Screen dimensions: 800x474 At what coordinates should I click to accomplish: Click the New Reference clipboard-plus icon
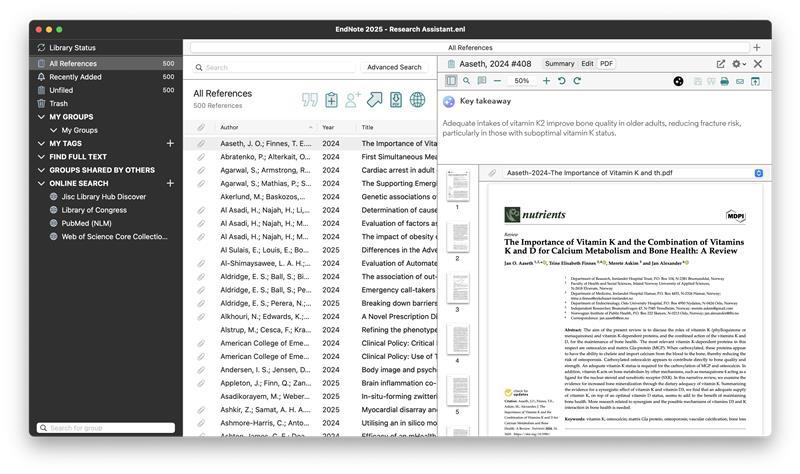tap(331, 99)
